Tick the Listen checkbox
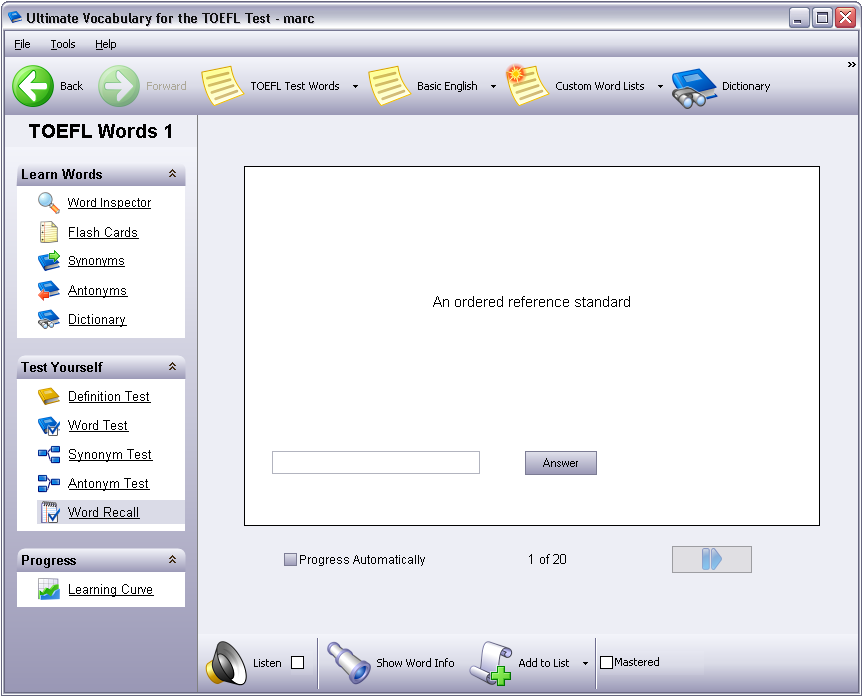This screenshot has height=696, width=862. [x=297, y=663]
